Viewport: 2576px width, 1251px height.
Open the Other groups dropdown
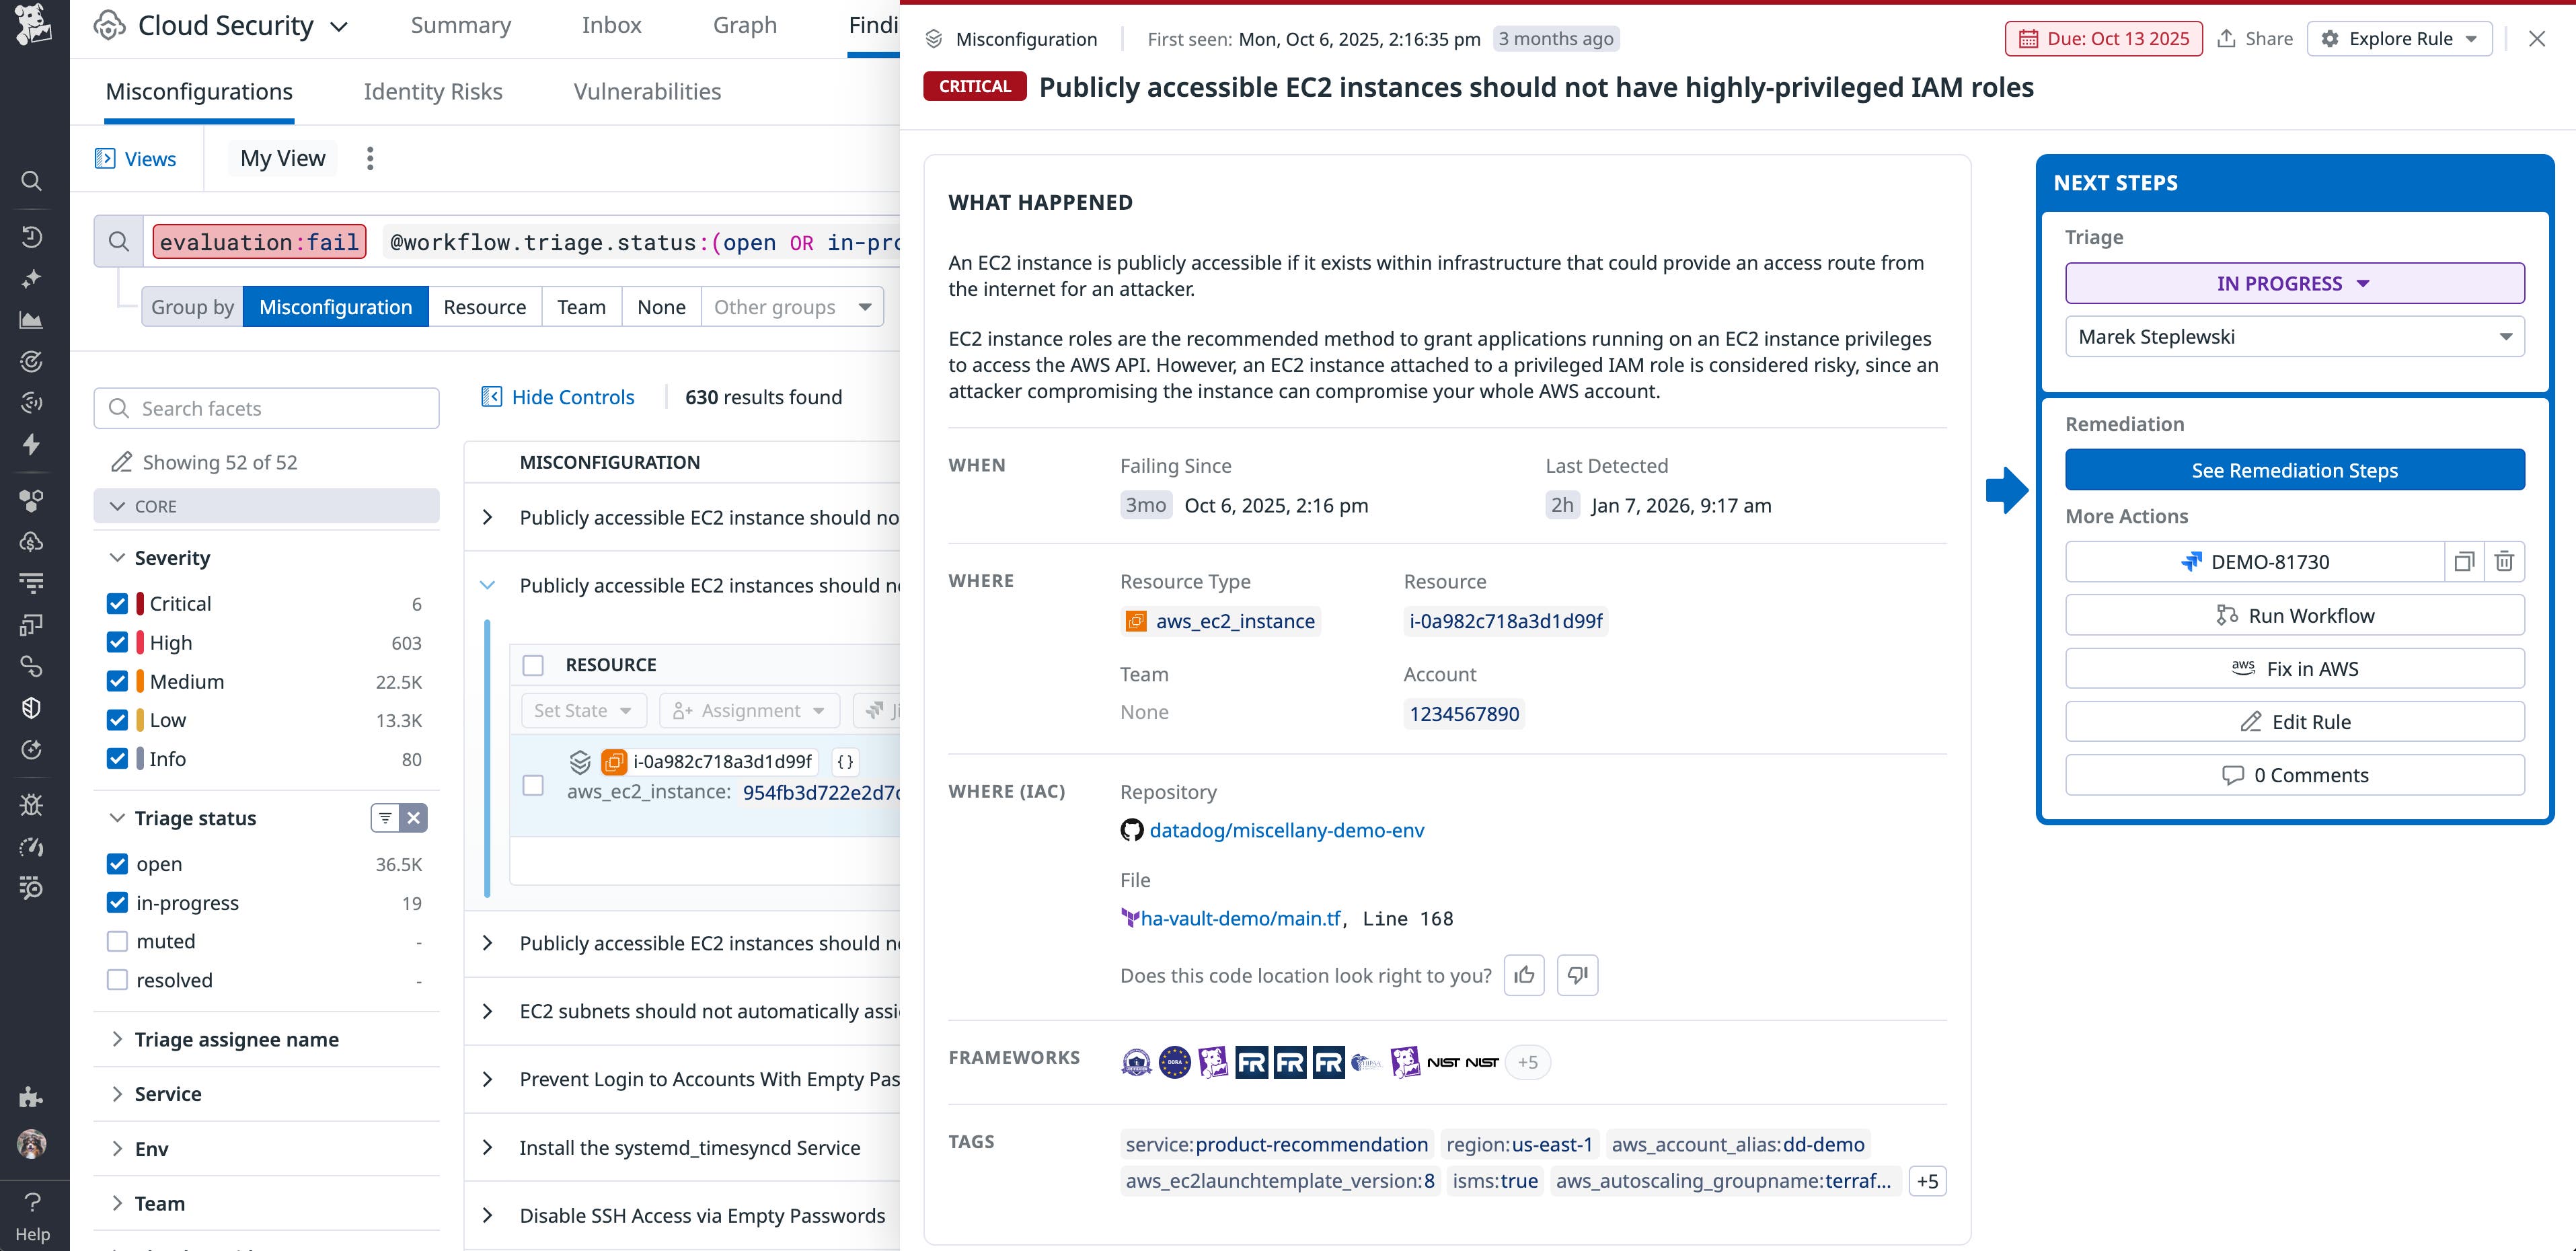click(x=789, y=306)
